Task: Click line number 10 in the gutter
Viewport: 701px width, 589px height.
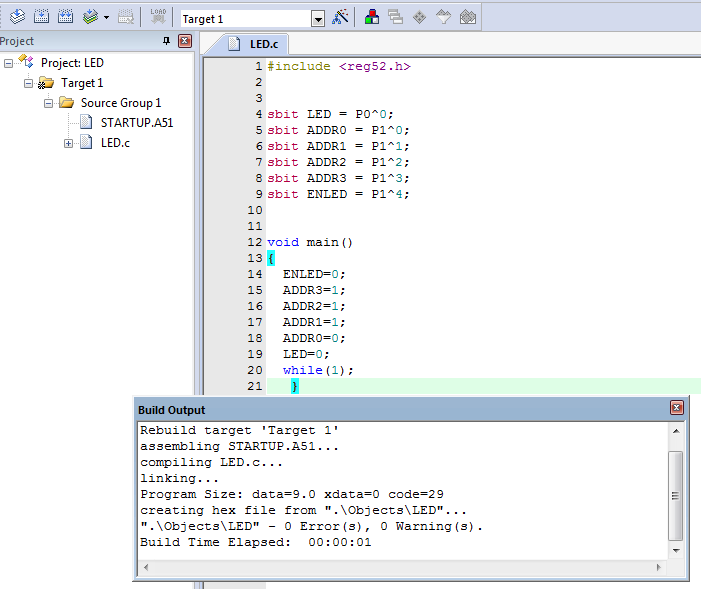Action: coord(255,210)
